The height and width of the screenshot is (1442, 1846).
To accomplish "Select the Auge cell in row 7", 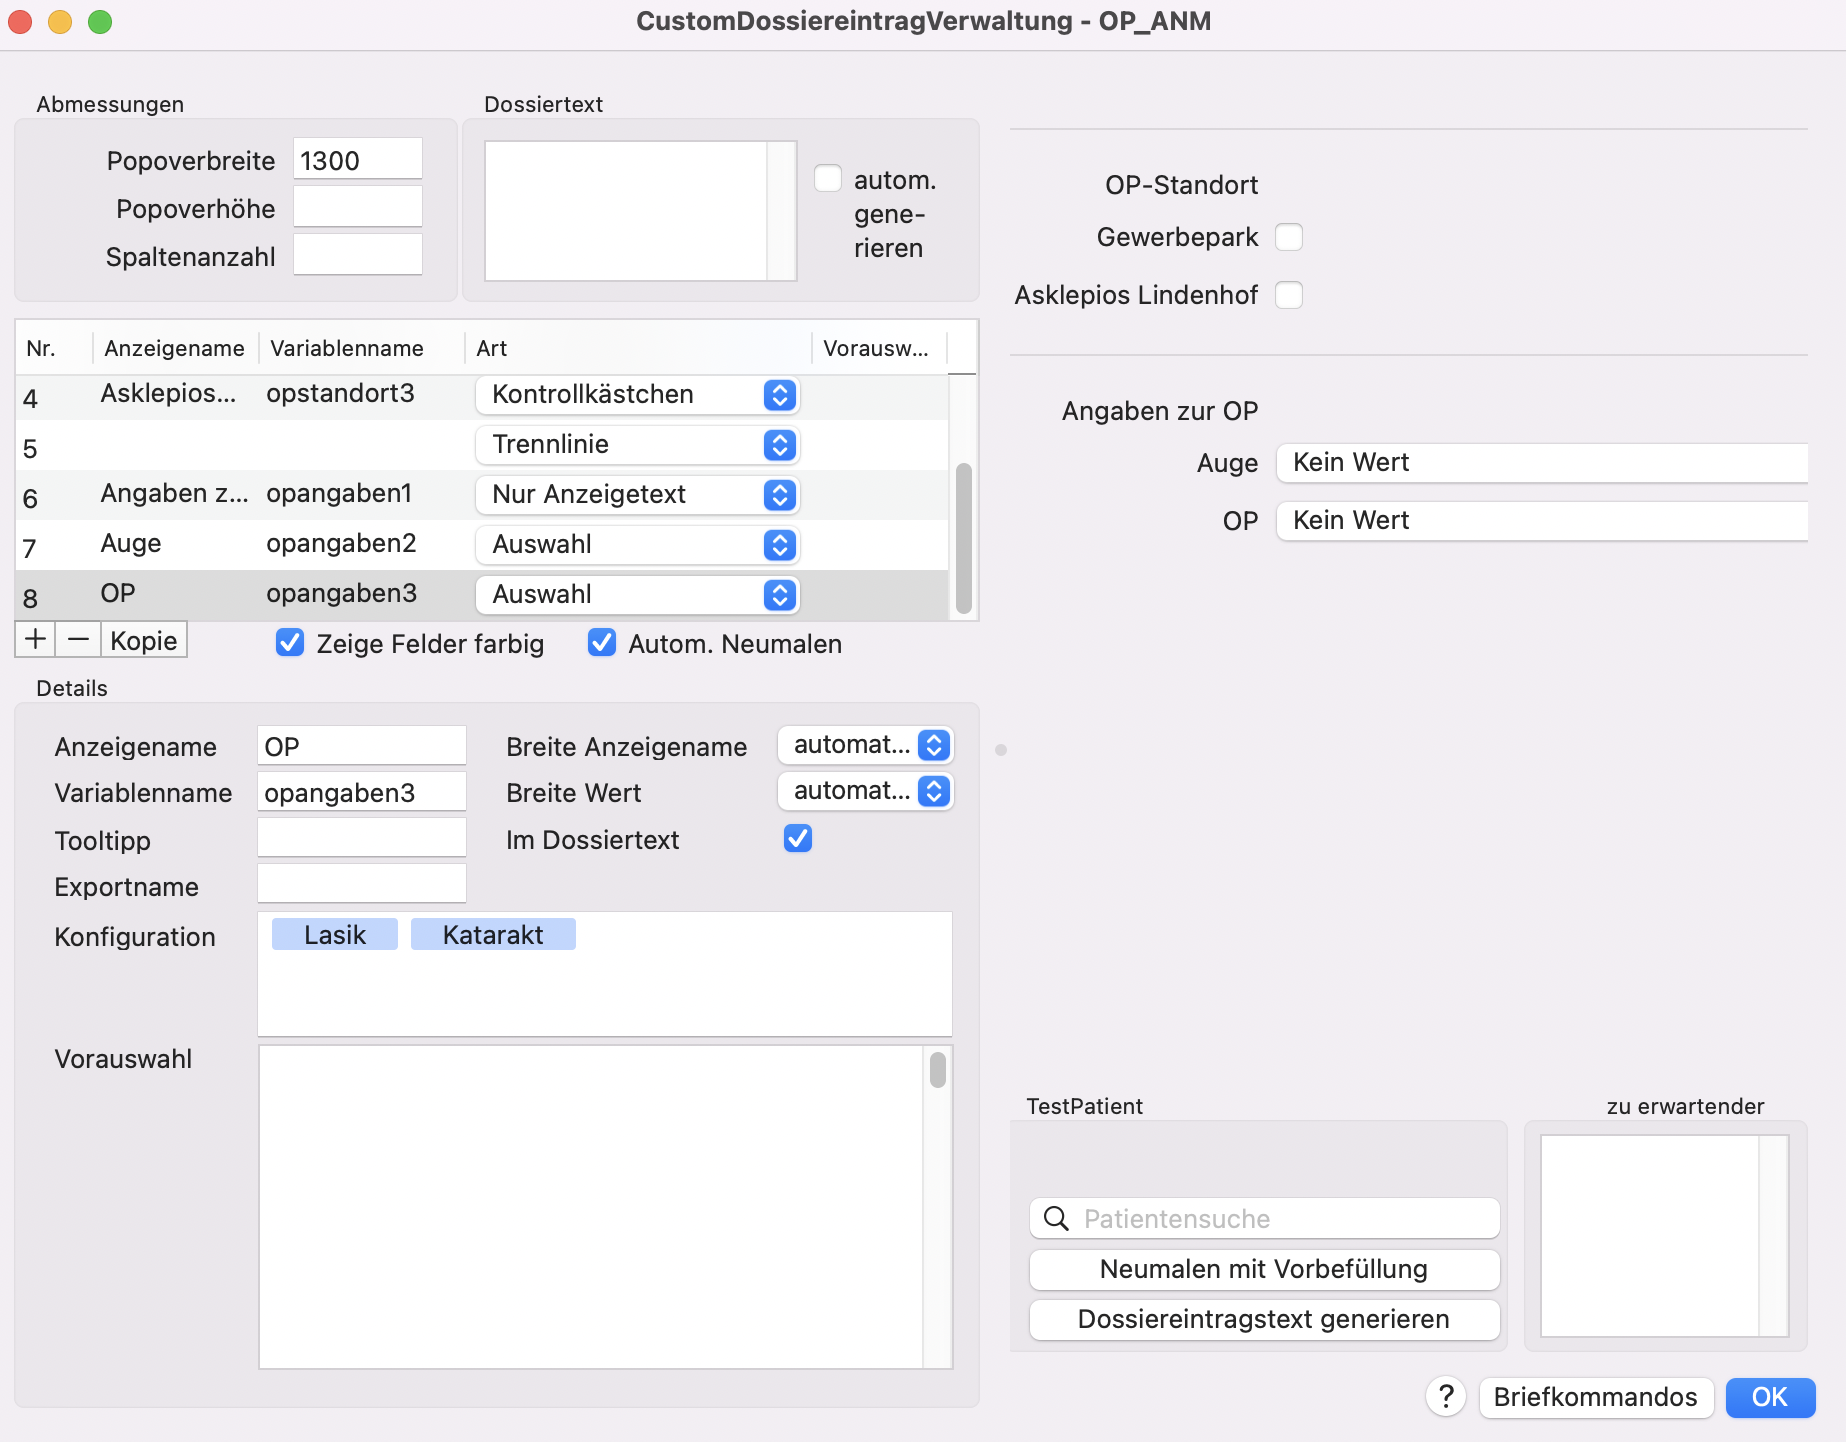I will (x=131, y=543).
